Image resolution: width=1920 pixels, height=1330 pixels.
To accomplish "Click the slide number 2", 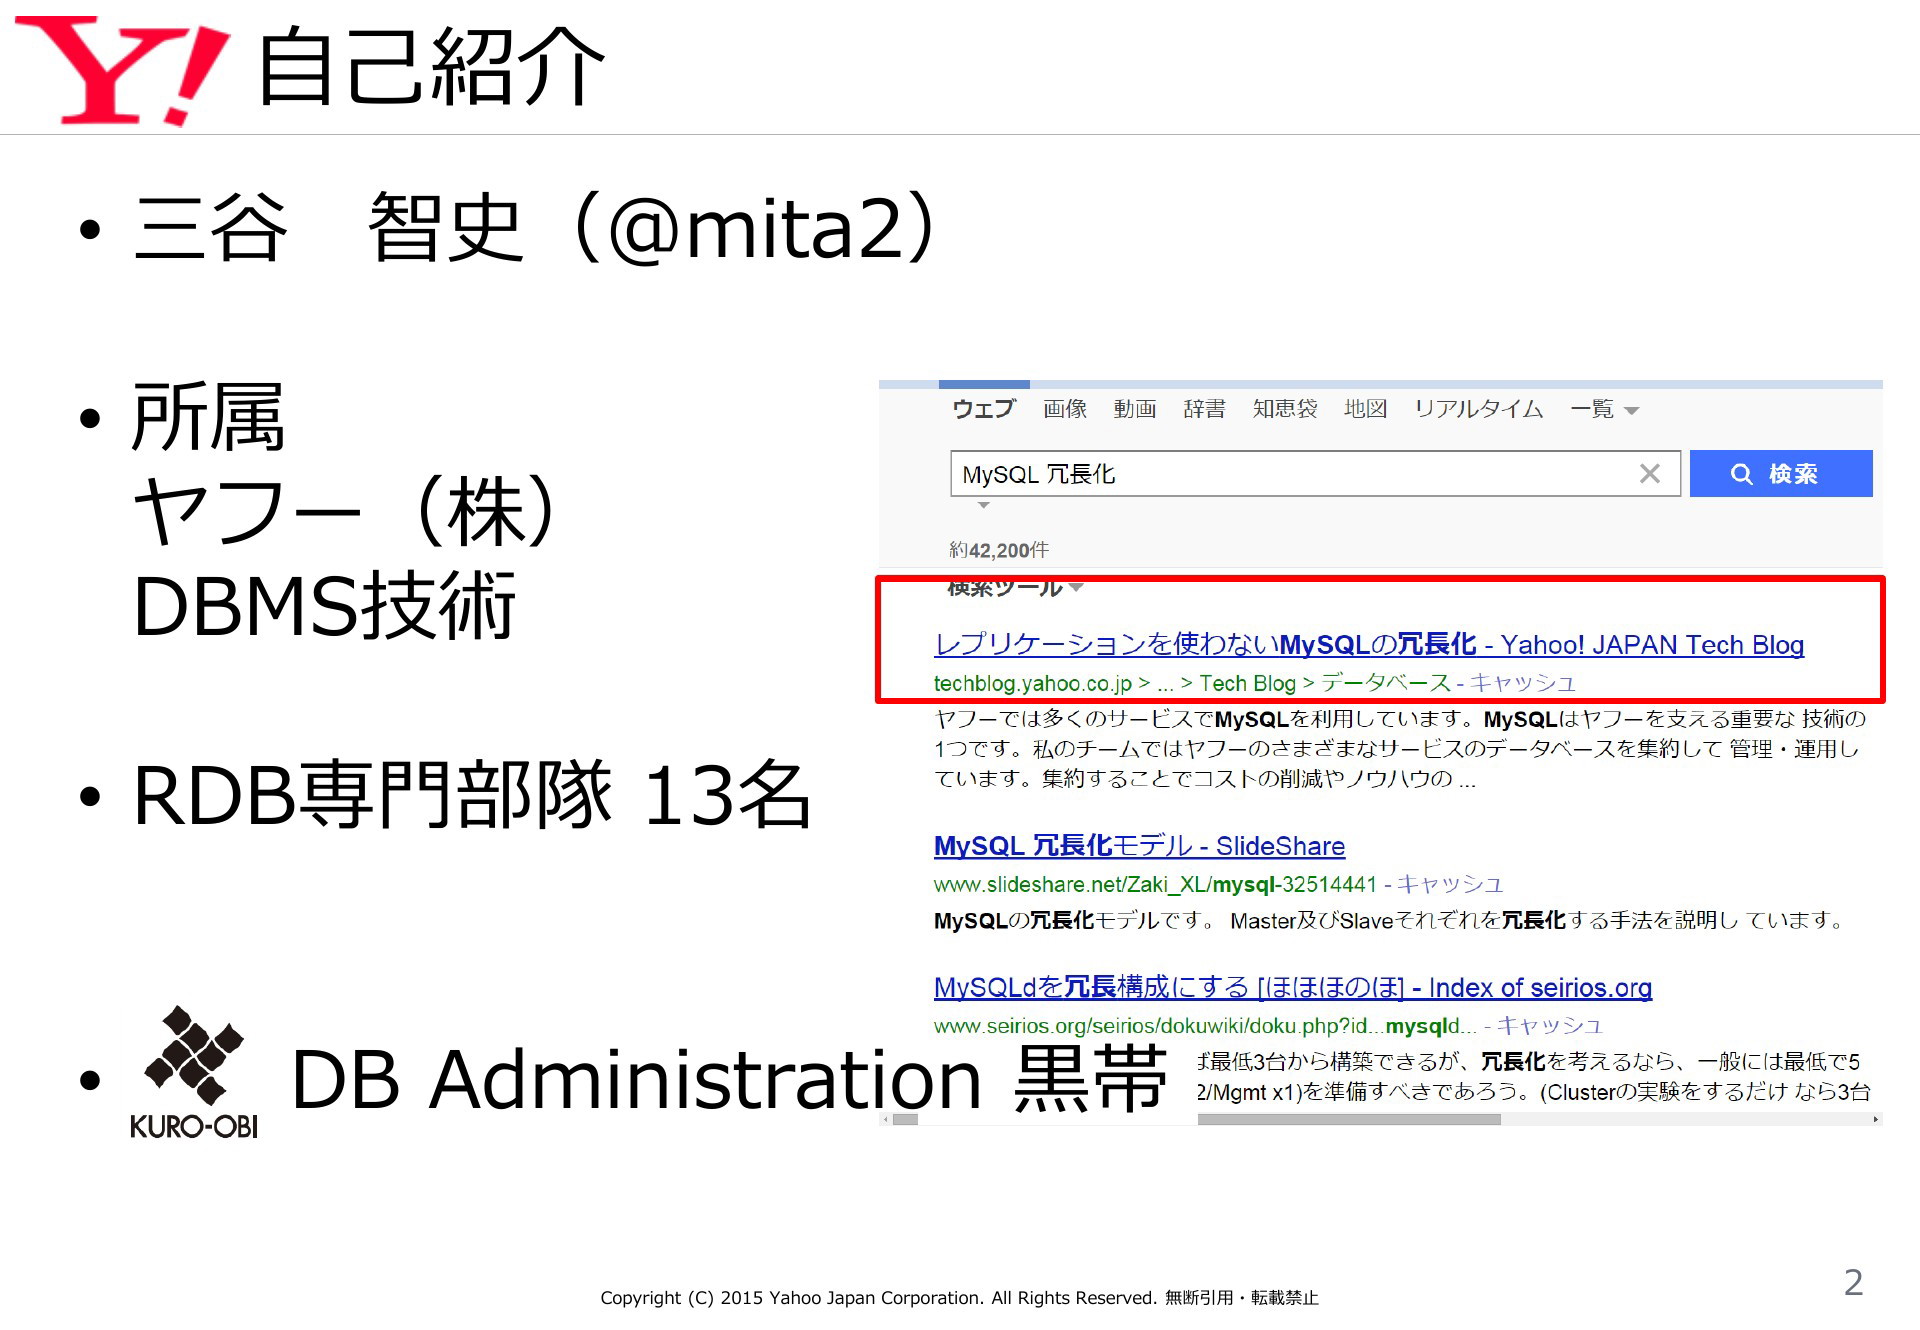I will [x=1853, y=1282].
